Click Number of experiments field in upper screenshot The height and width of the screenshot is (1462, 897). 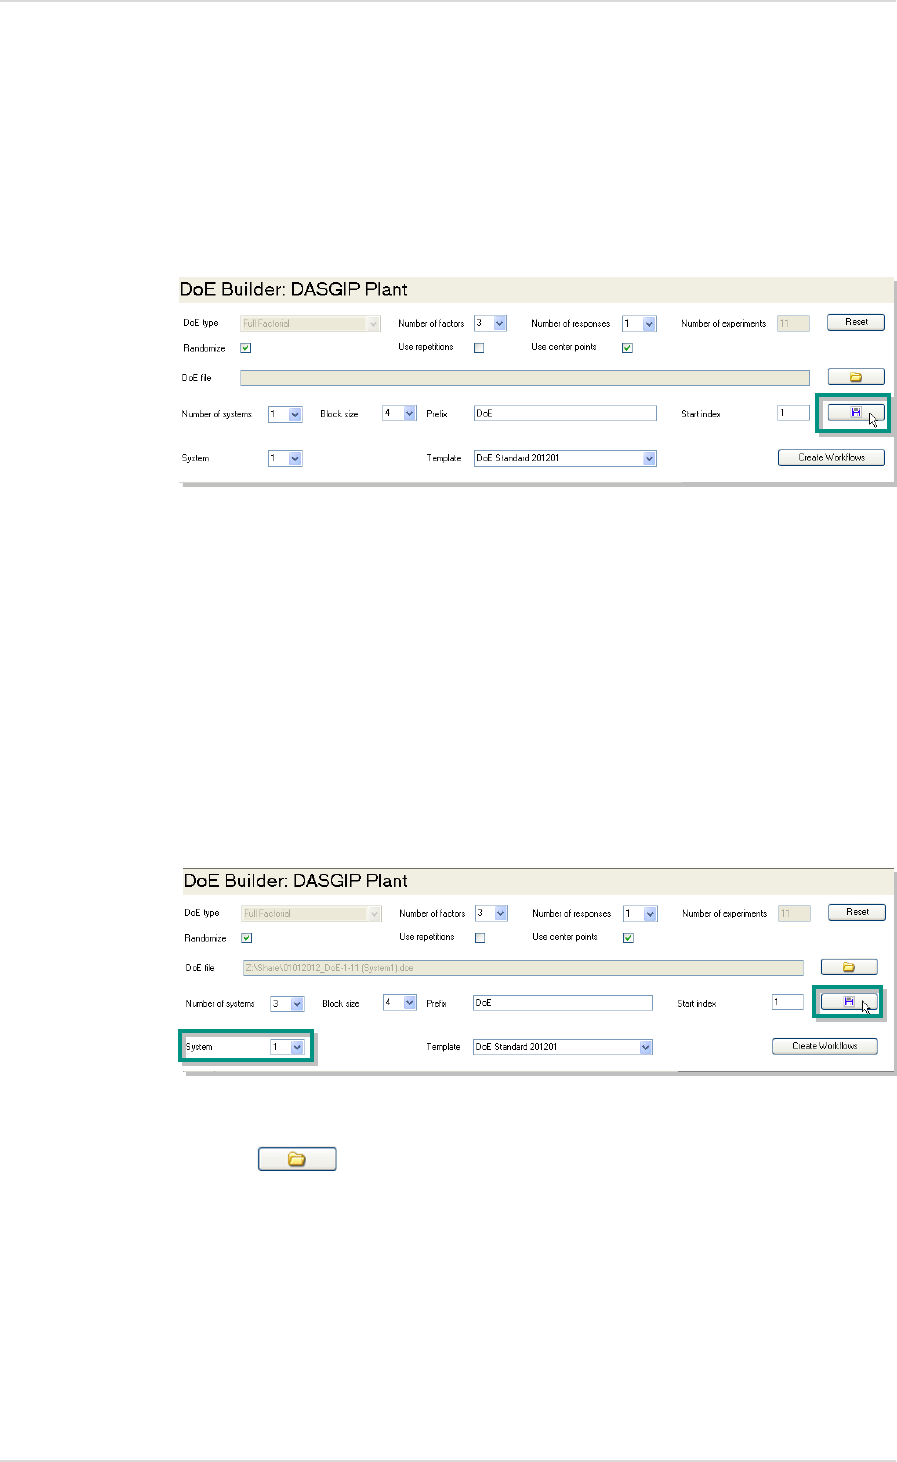pyautogui.click(x=793, y=324)
